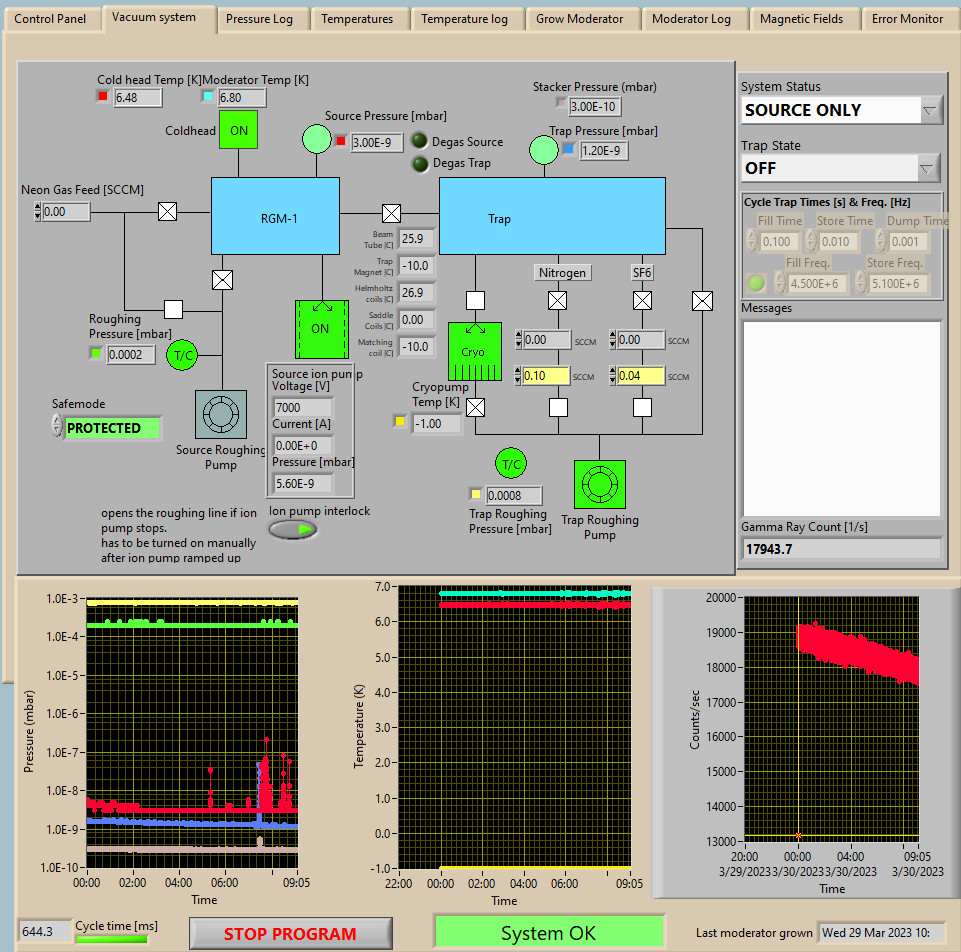Click the SF6 line valve icon
This screenshot has width=961, height=952.
pyautogui.click(x=642, y=300)
